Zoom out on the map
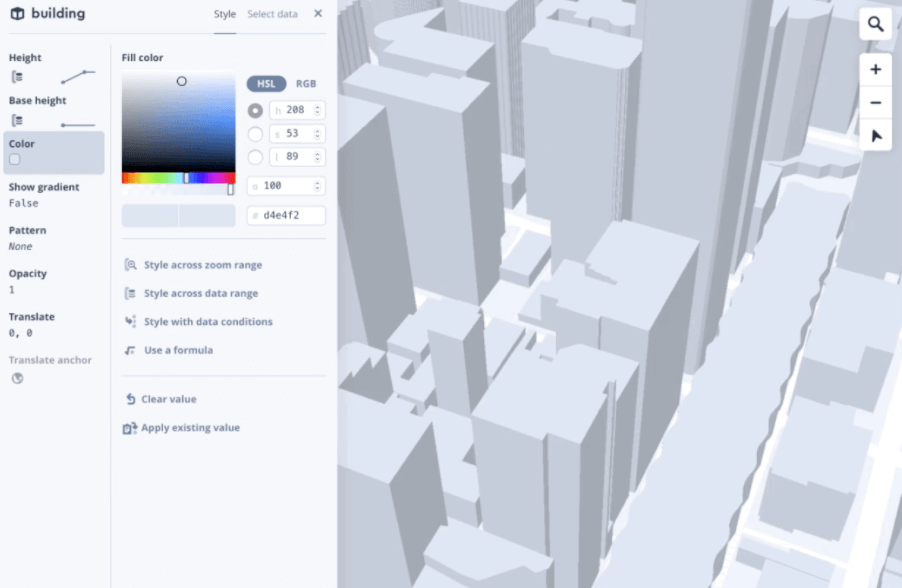 pos(875,102)
